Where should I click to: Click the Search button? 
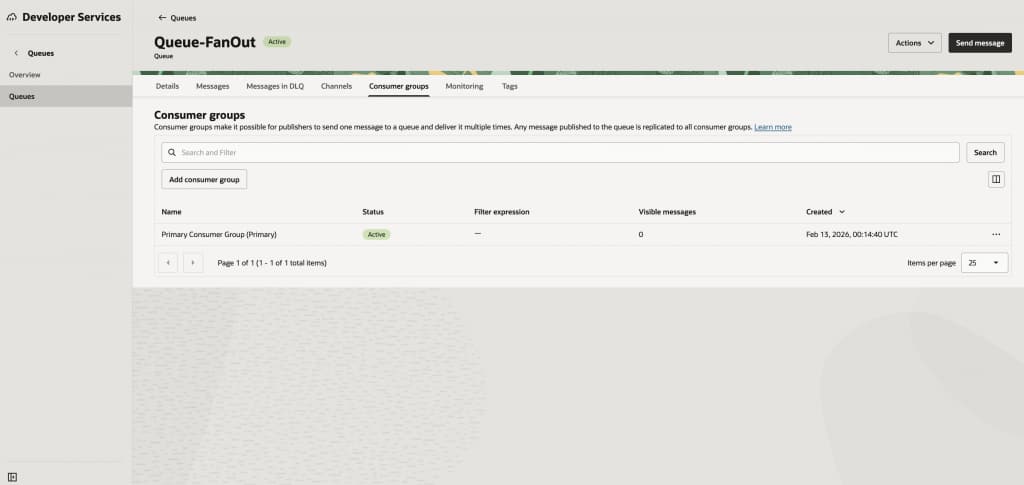click(985, 153)
